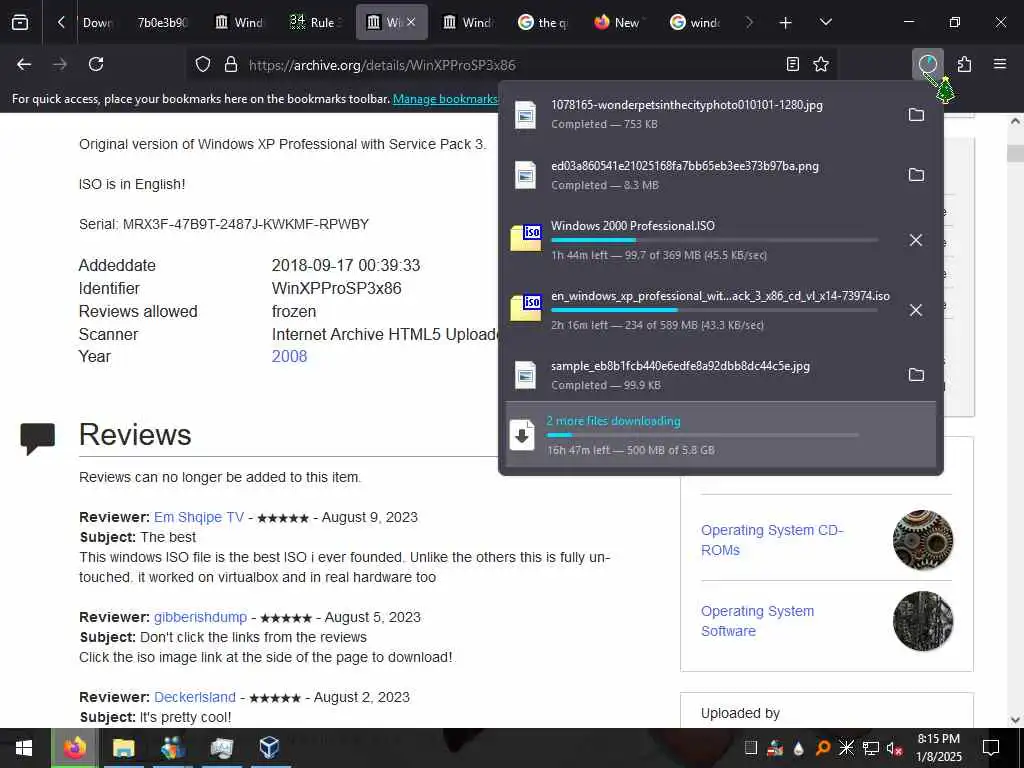Show wonderpetsinthecityphoto jpg in folder
The height and width of the screenshot is (768, 1024).
pyautogui.click(x=916, y=114)
